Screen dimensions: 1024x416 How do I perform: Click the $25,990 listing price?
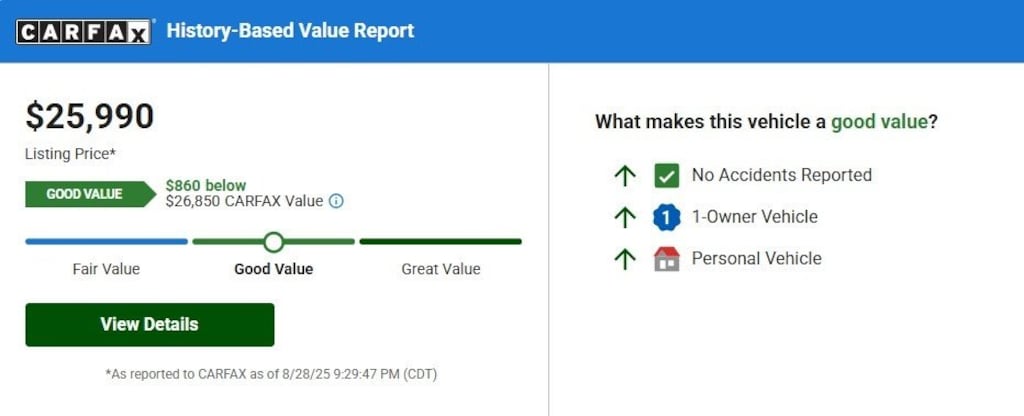89,116
